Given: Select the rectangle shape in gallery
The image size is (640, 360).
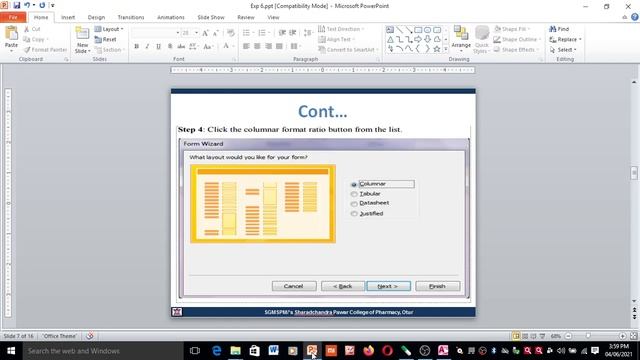Looking at the screenshot, I should tap(418, 30).
